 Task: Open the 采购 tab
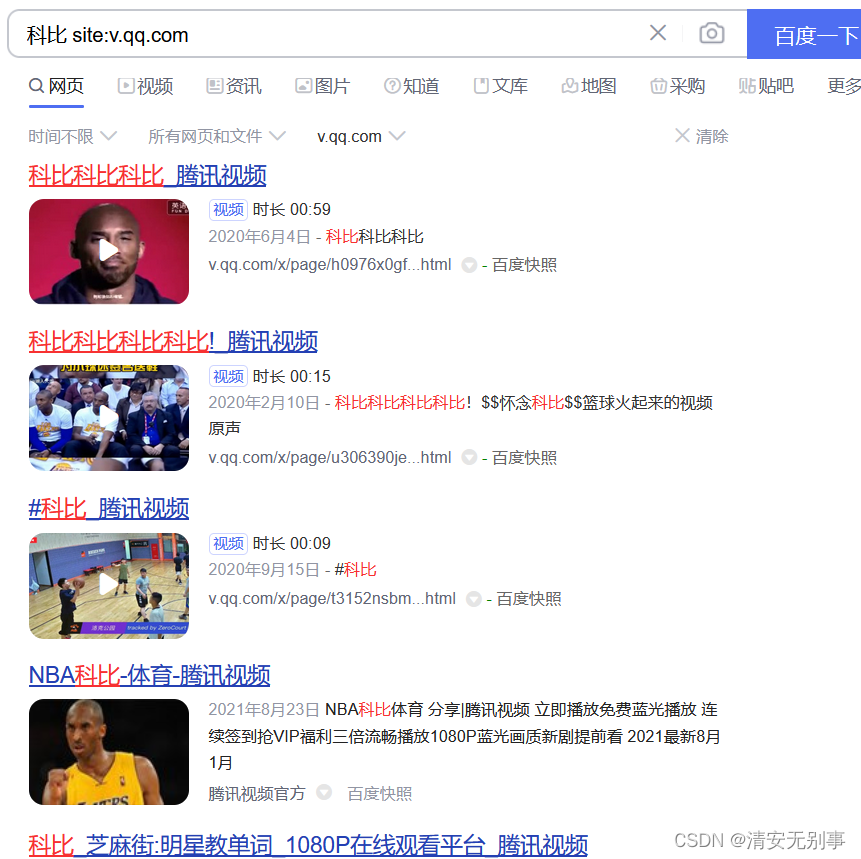678,86
